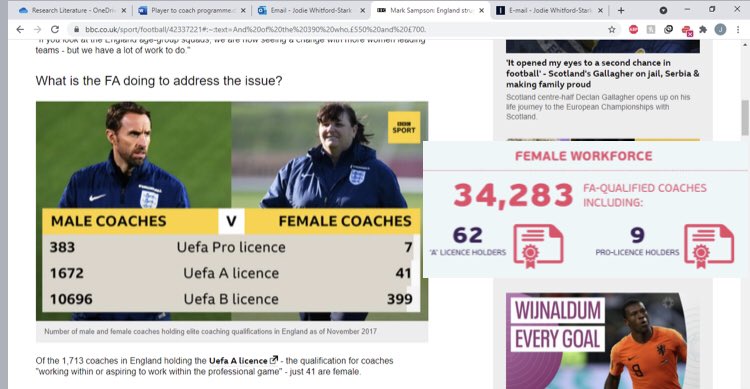Select the Mark Sampson England tab

point(430,10)
